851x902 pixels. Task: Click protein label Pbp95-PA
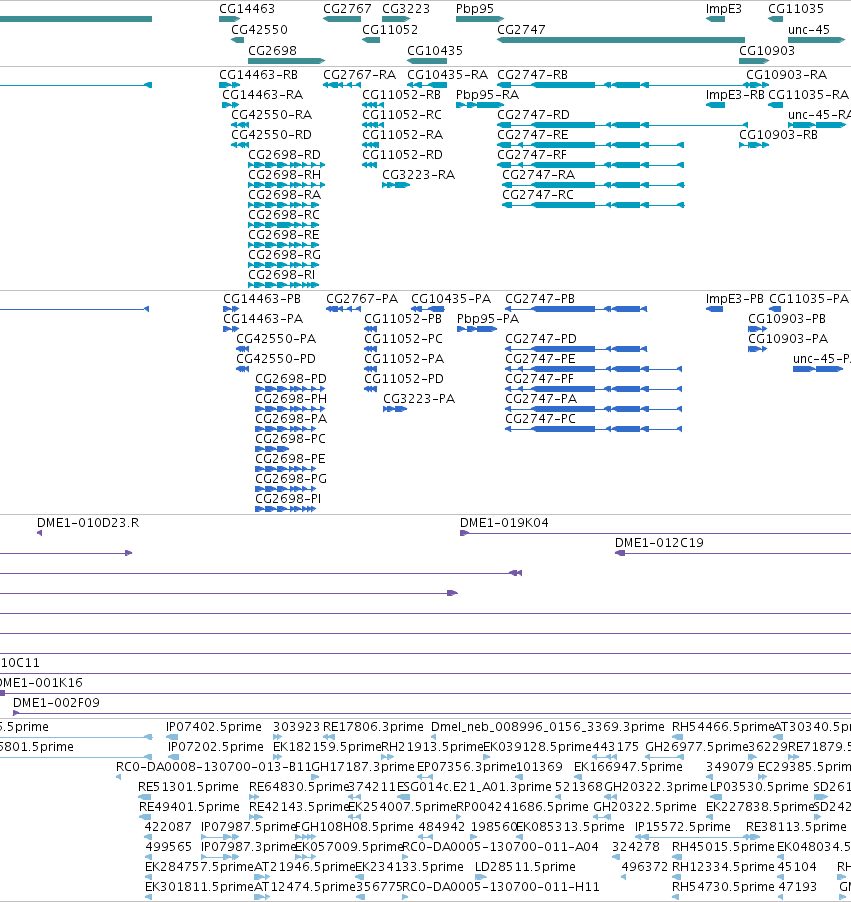[x=487, y=318]
